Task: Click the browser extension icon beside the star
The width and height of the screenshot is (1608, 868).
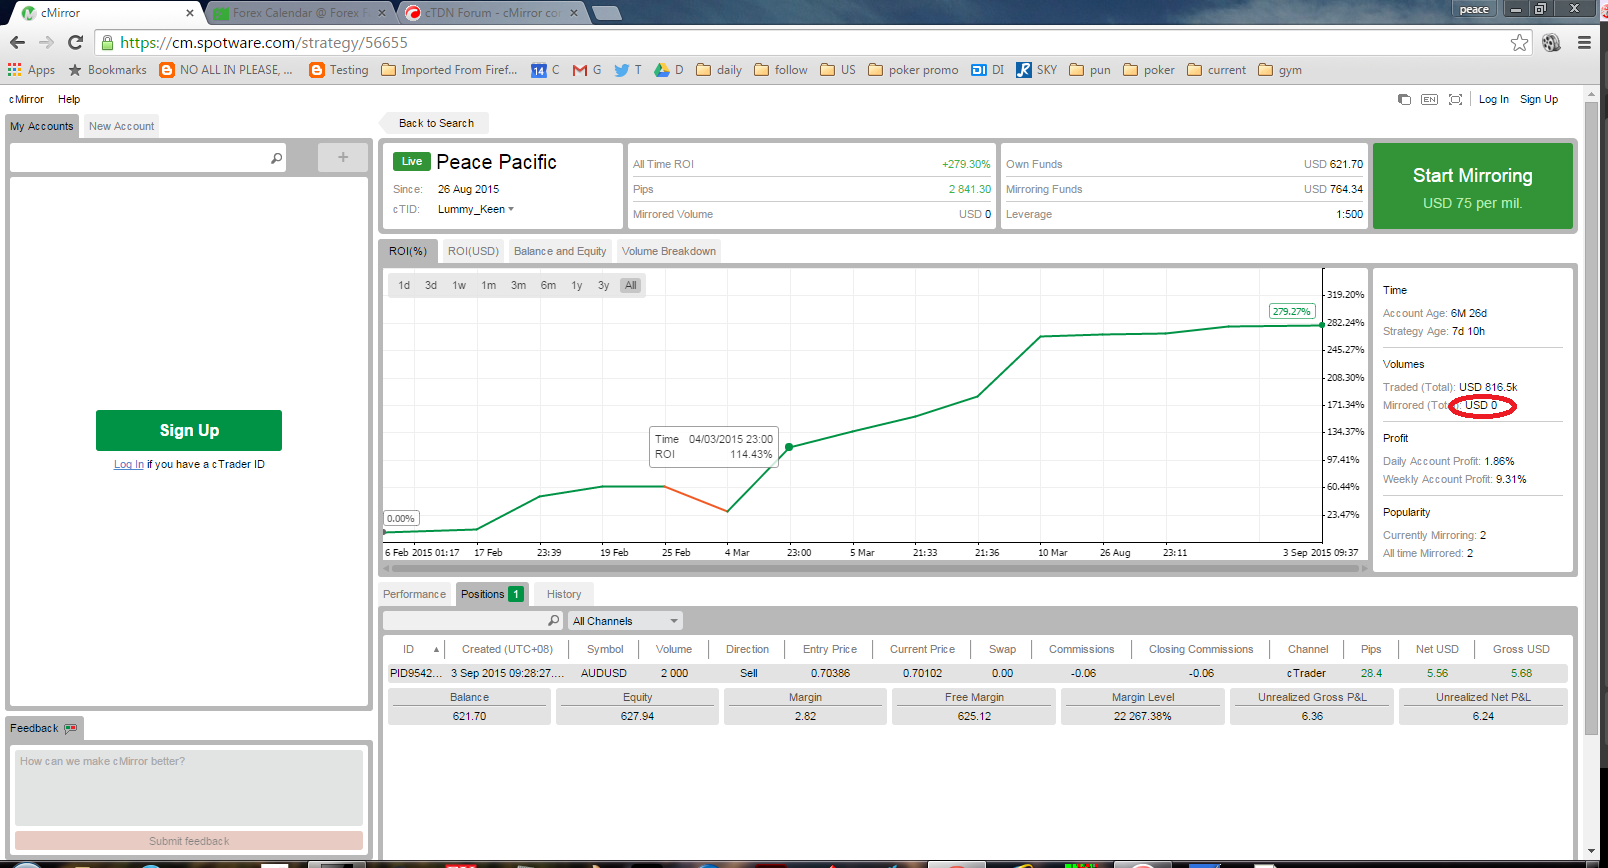Action: tap(1551, 42)
